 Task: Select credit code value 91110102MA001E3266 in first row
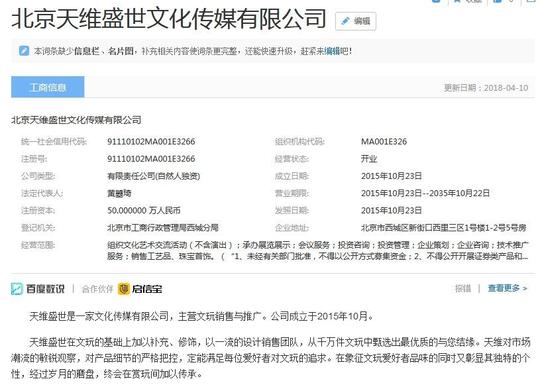pos(151,142)
